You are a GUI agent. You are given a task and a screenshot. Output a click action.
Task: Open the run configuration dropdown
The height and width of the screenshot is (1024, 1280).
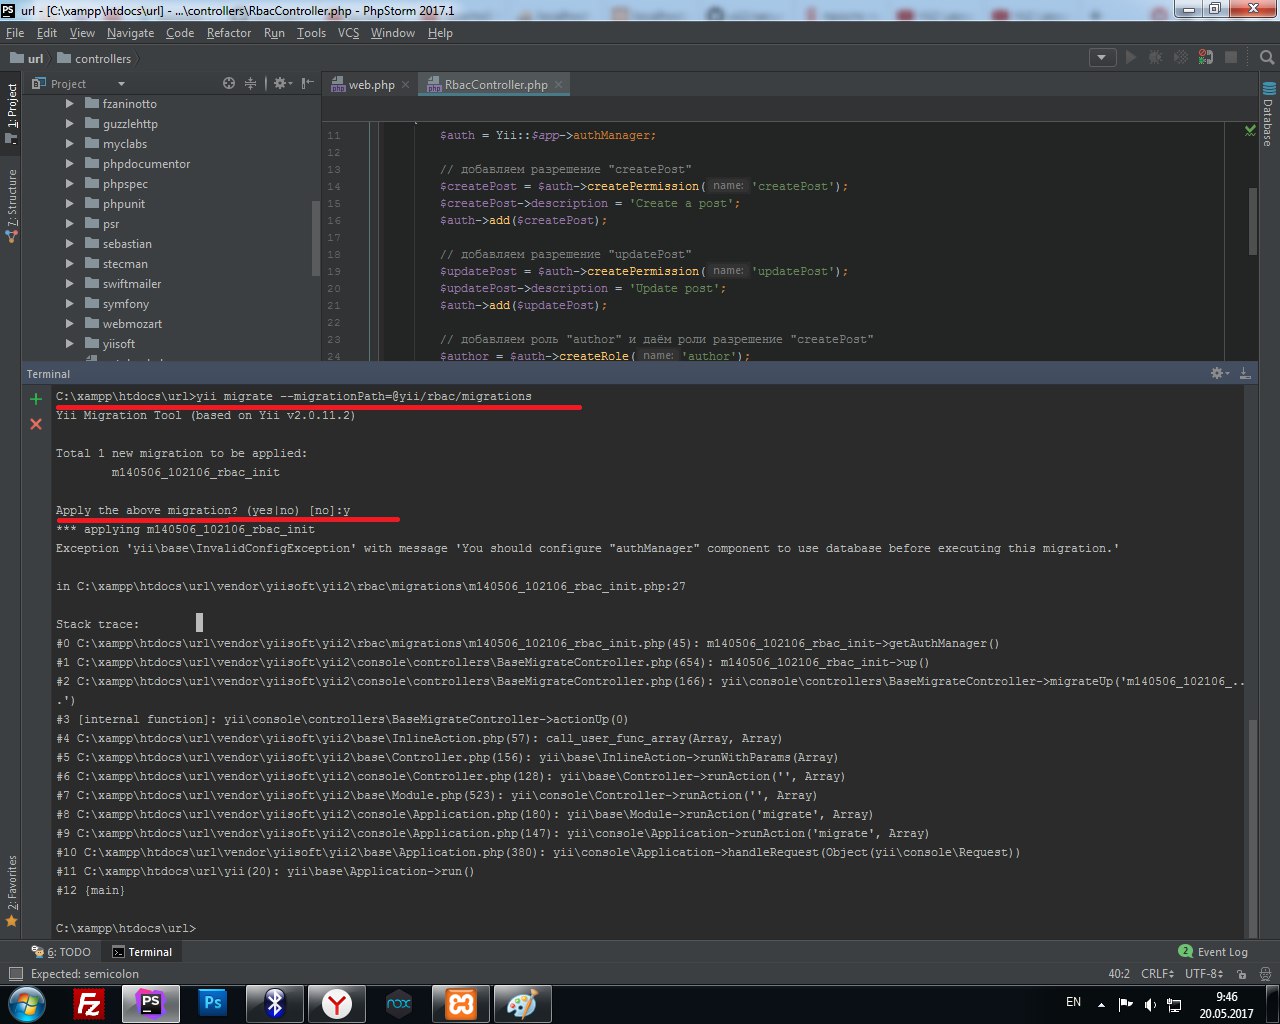pyautogui.click(x=1102, y=58)
